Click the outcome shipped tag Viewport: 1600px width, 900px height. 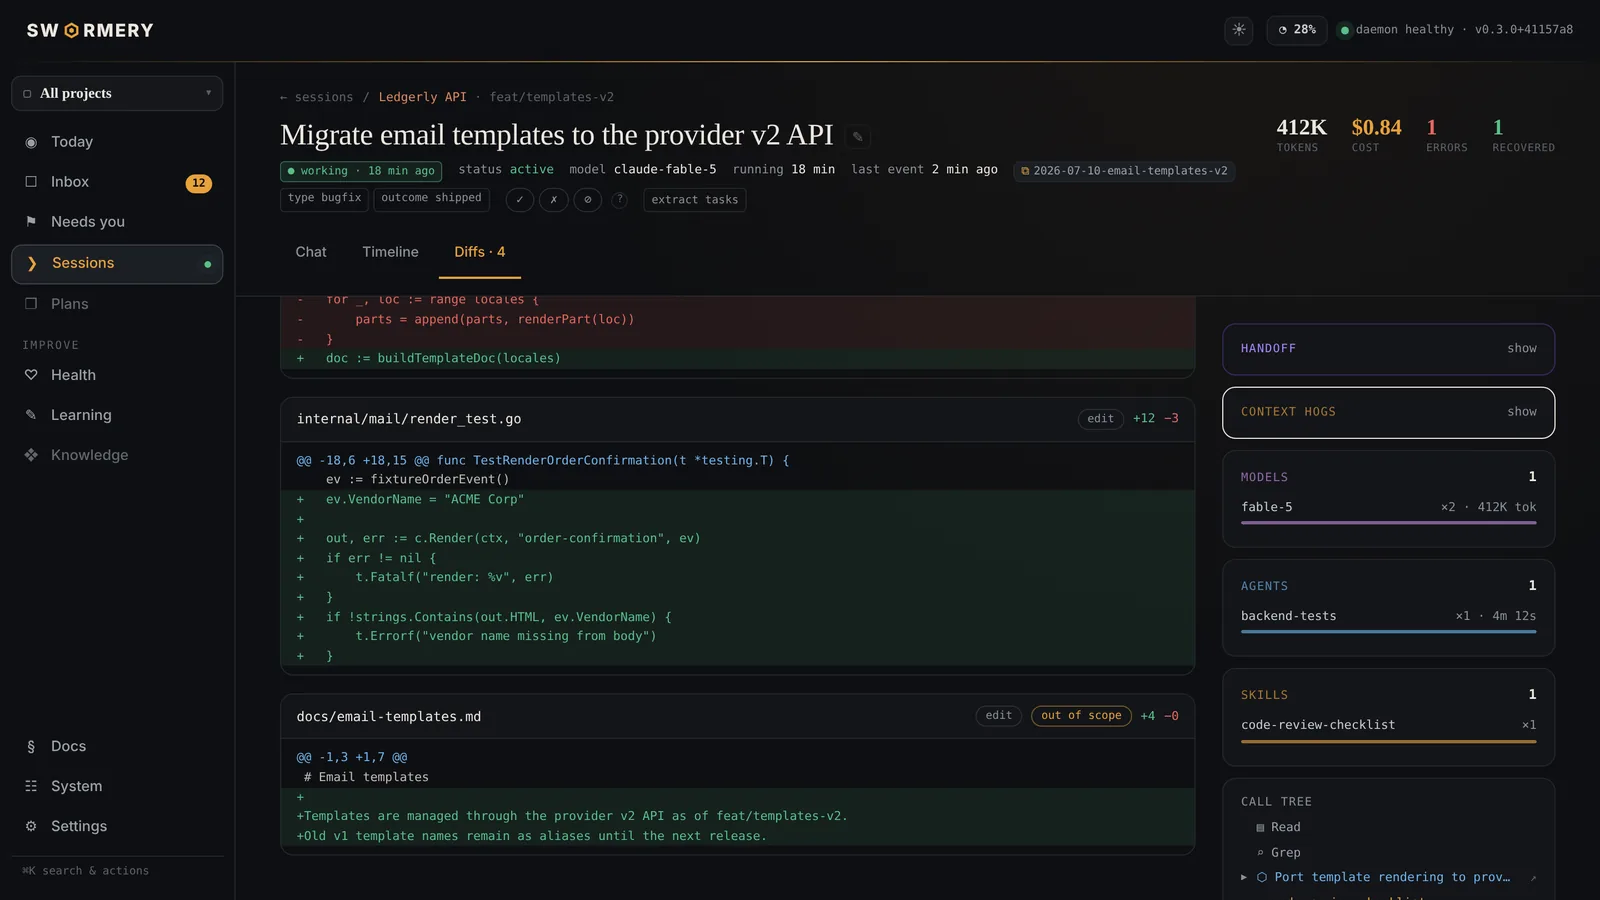[431, 198]
